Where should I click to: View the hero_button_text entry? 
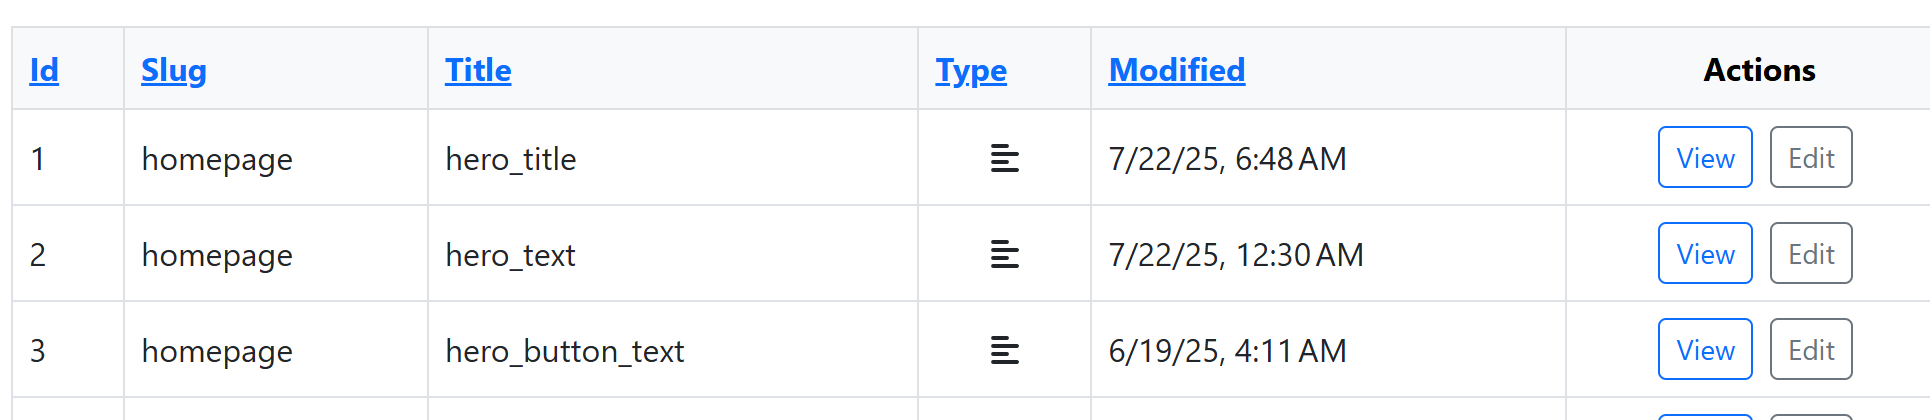pos(1704,349)
